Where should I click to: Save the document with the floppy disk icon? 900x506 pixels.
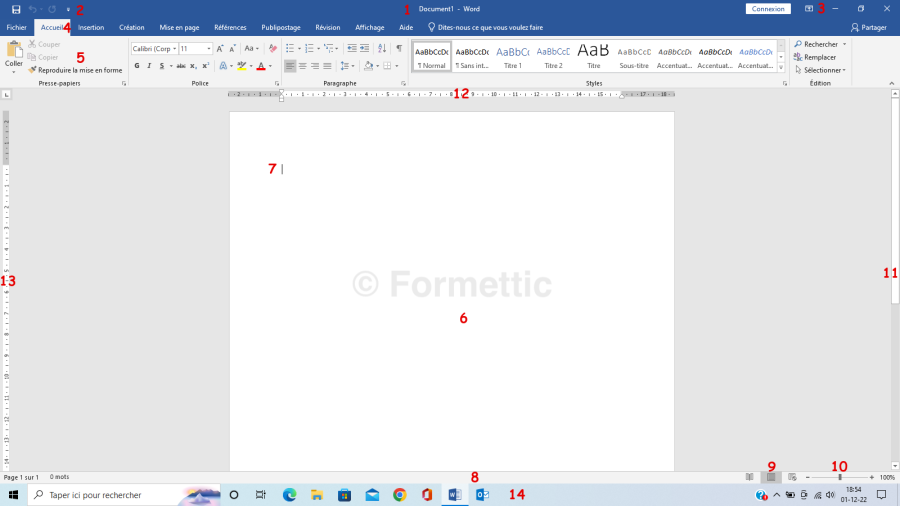click(16, 9)
